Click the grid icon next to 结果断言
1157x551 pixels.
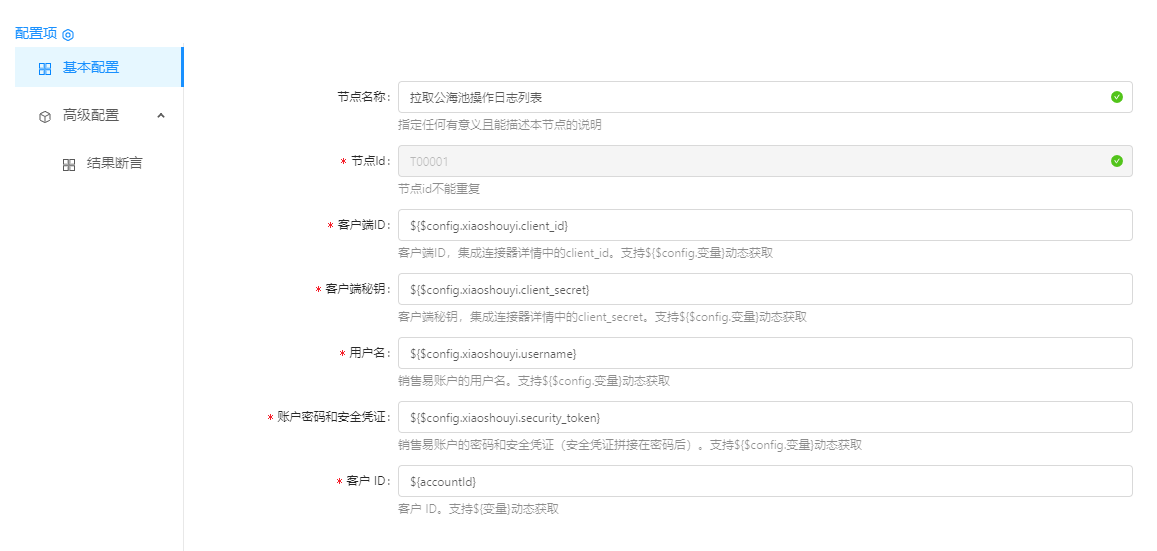[x=69, y=164]
